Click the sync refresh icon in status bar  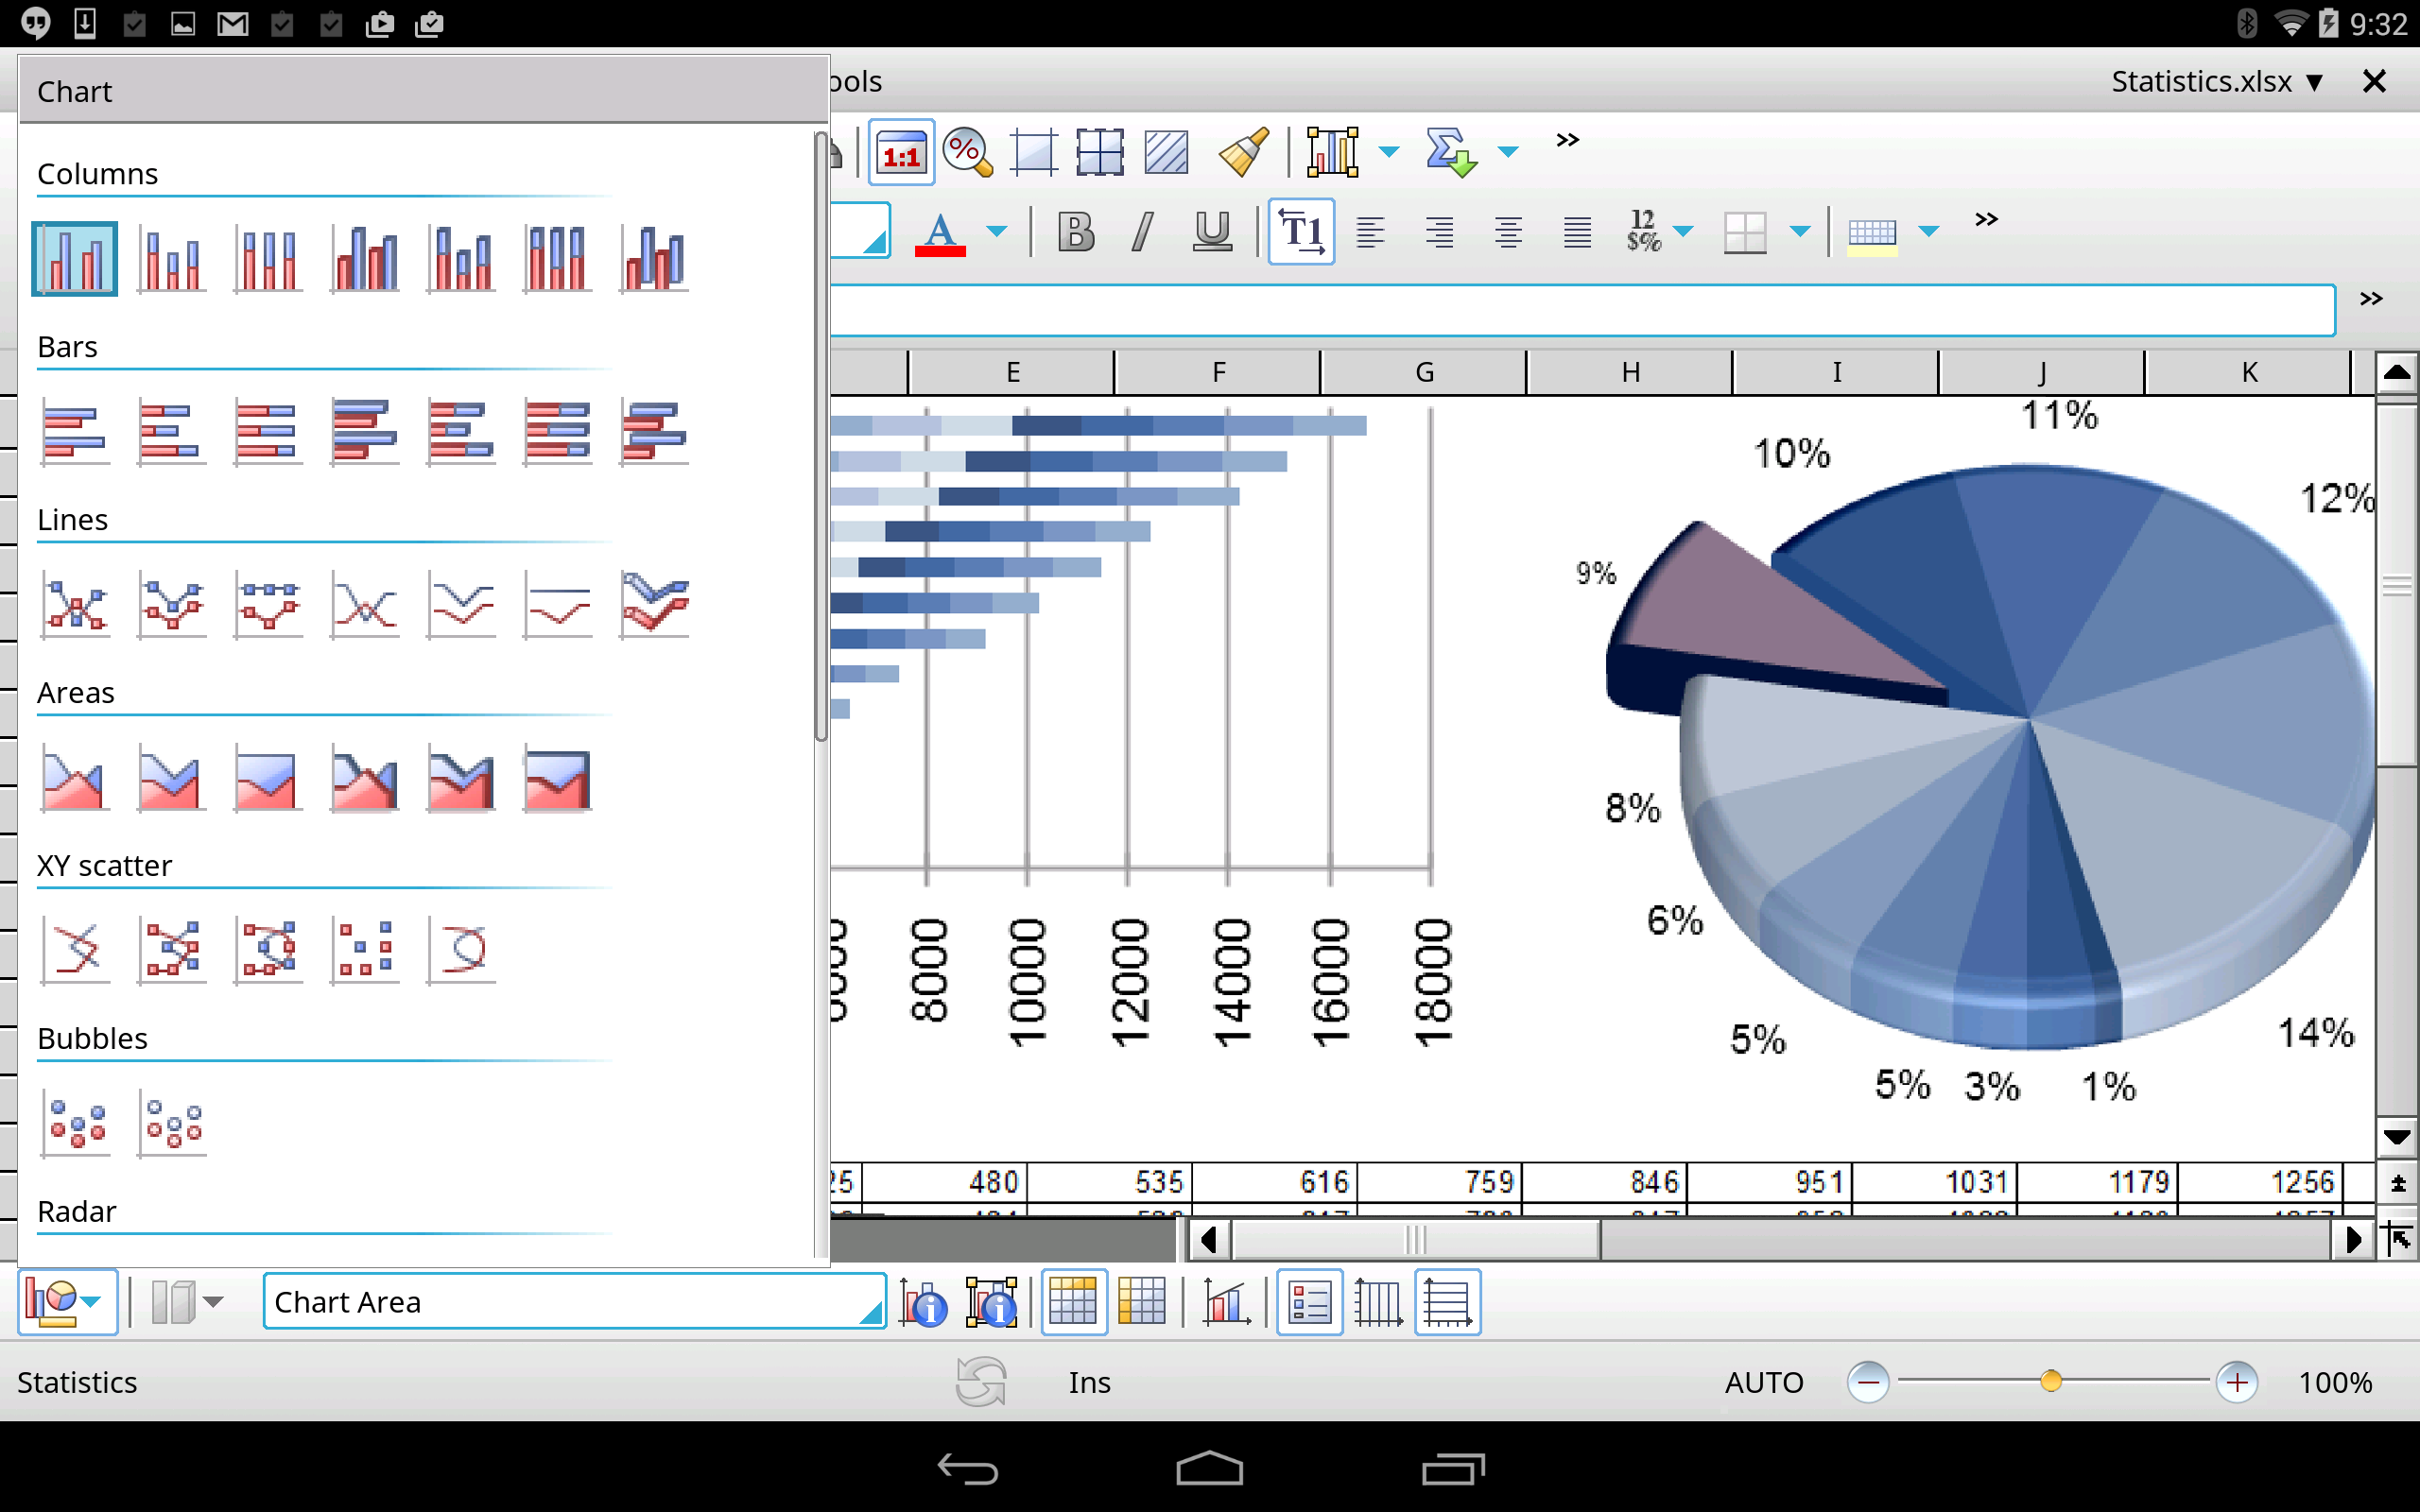980,1382
